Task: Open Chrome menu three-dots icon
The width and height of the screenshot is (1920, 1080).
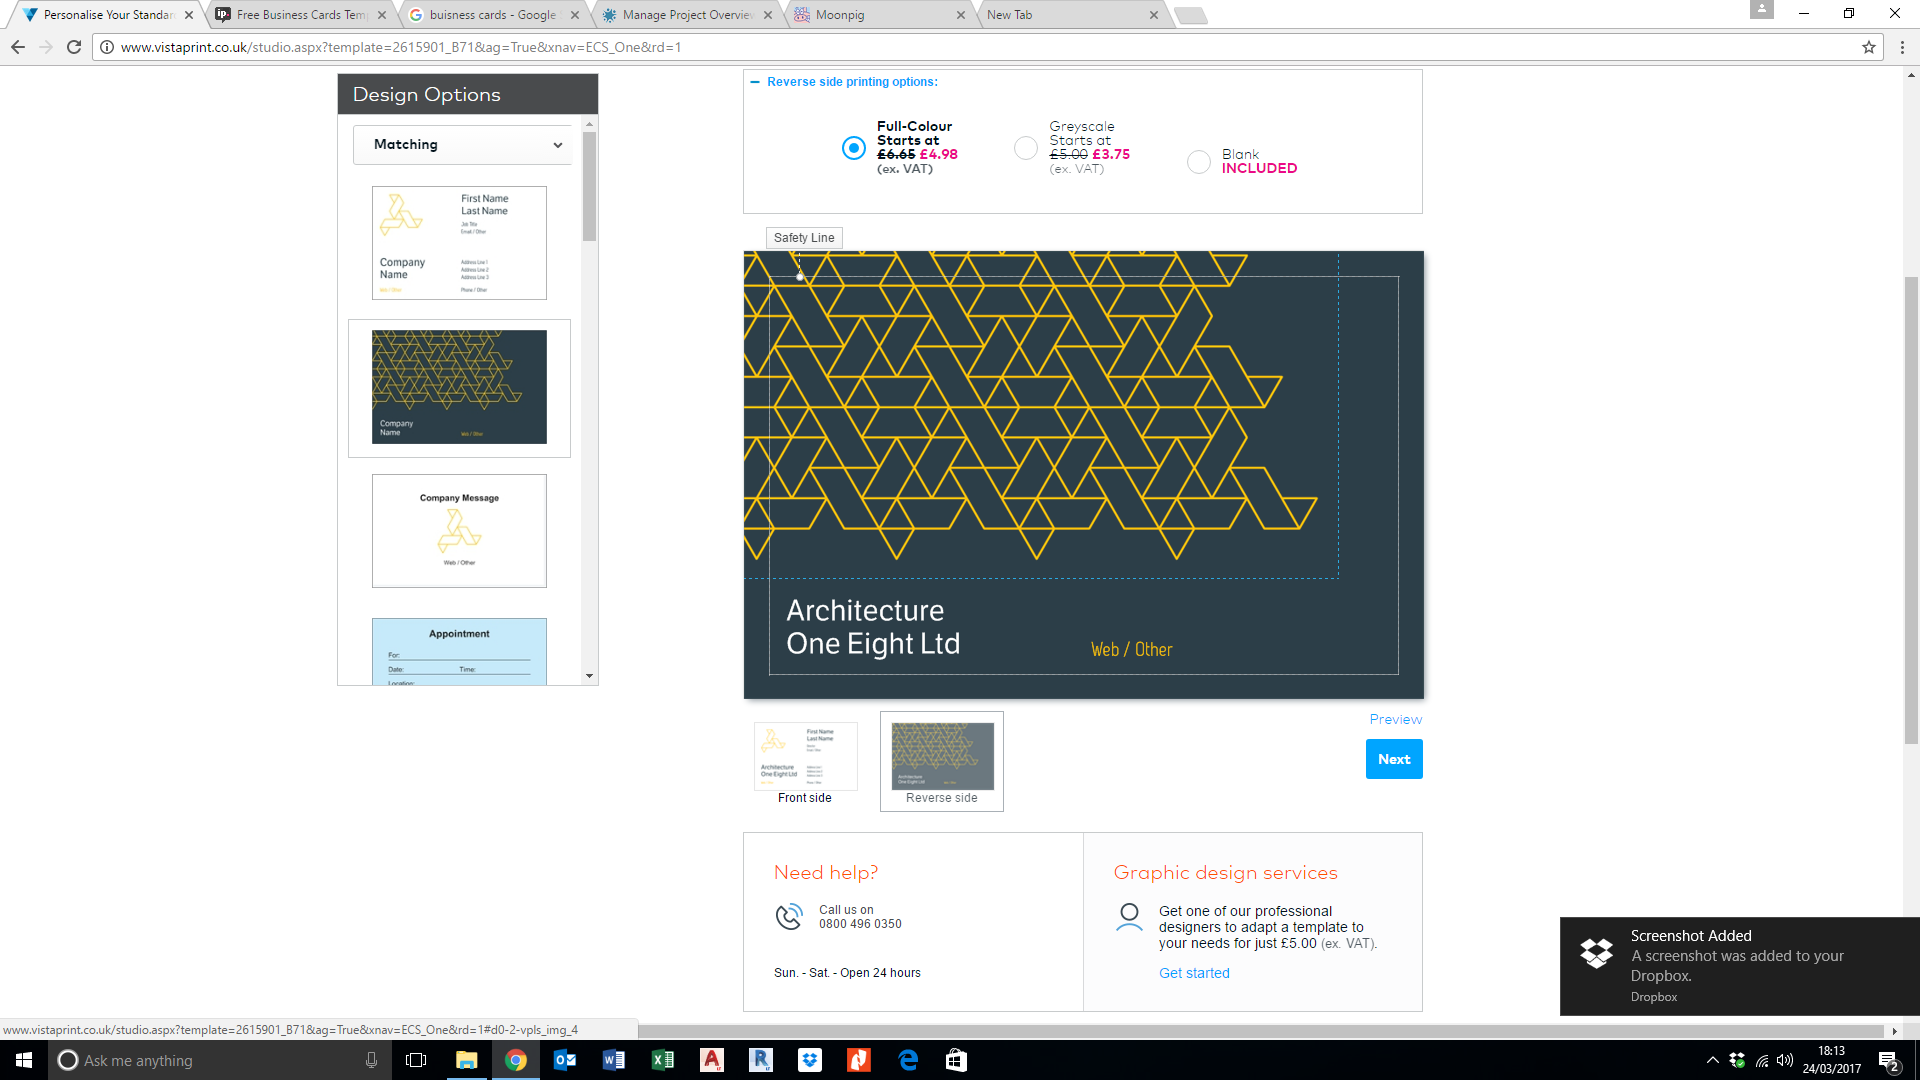Action: [x=1902, y=47]
